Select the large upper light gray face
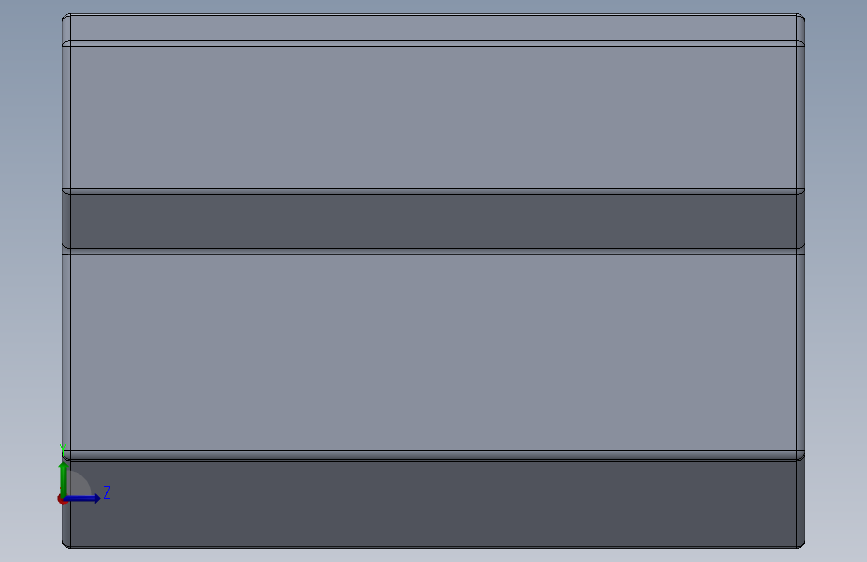867x562 pixels. [x=434, y=117]
